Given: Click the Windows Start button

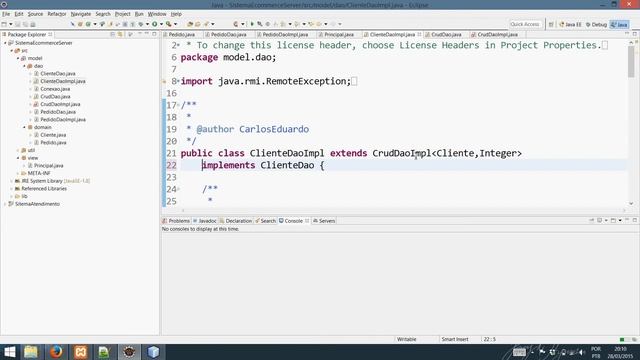Looking at the screenshot, I should pyautogui.click(x=9, y=352).
